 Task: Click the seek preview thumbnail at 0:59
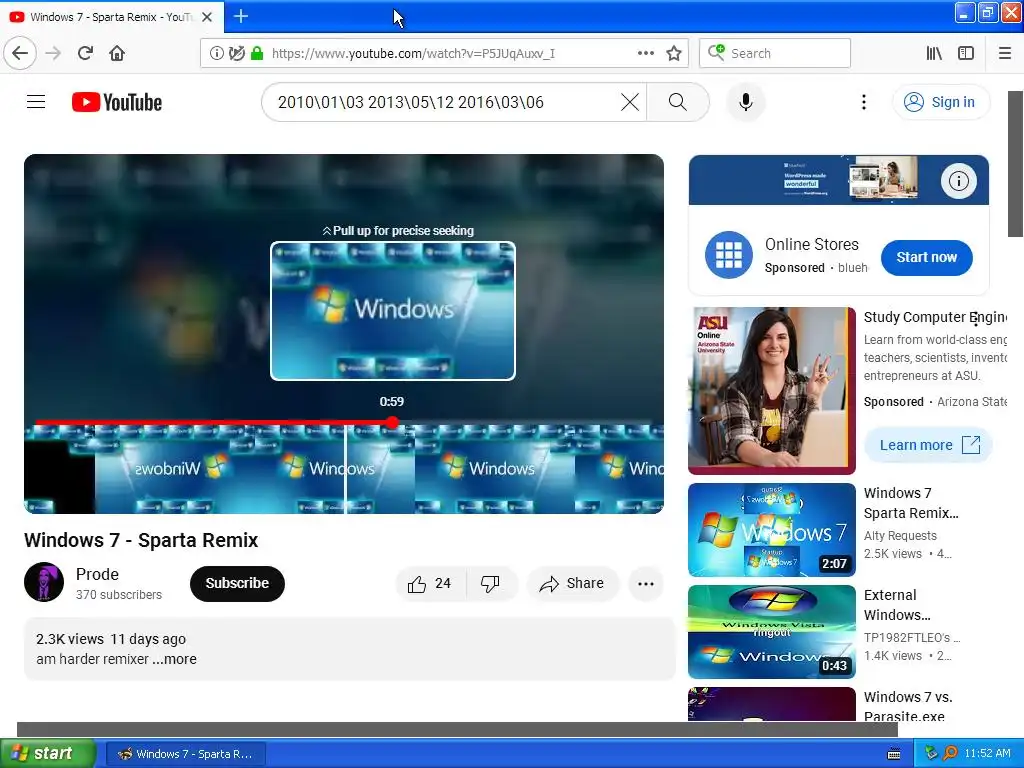pos(392,311)
